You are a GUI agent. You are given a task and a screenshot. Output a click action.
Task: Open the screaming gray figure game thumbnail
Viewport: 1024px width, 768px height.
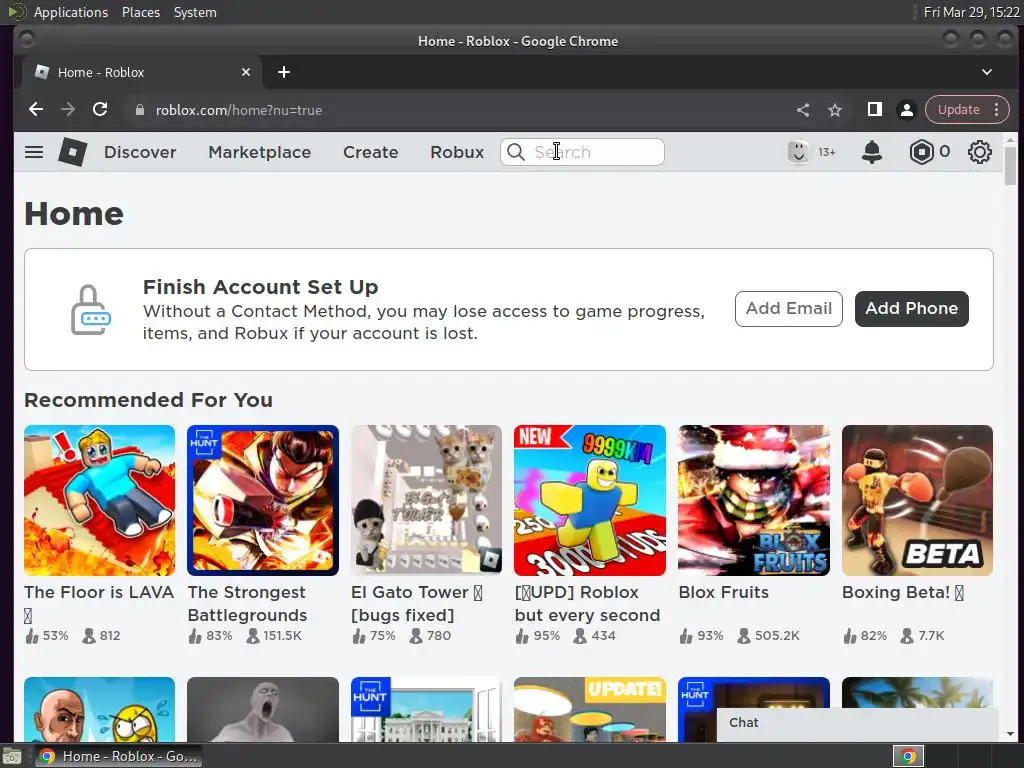click(x=263, y=709)
